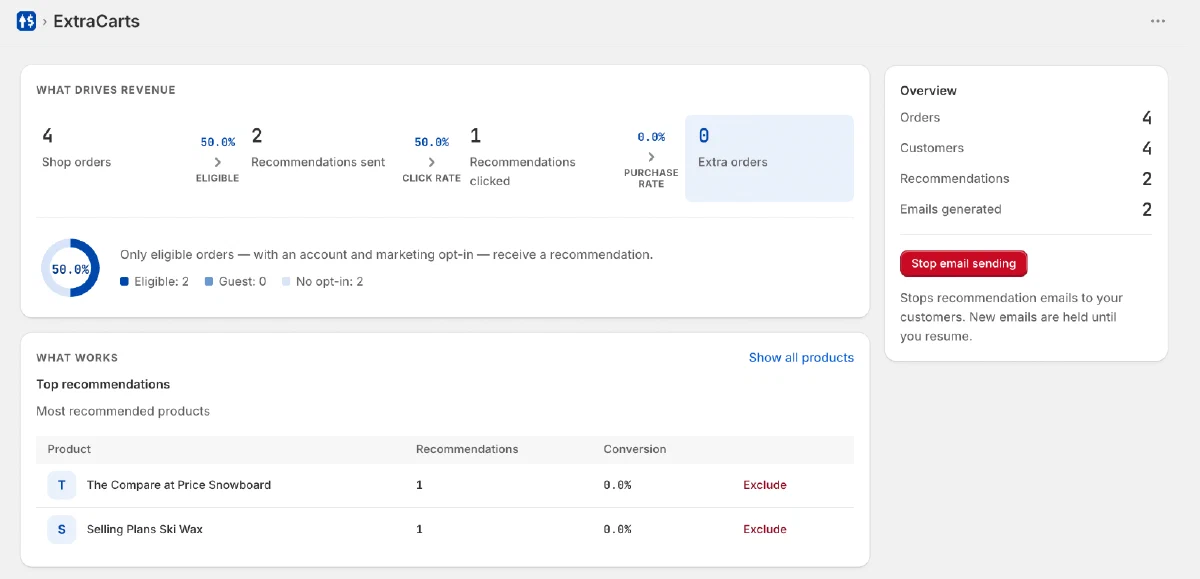Click the breadcrumb chevron next to ExtraCarts

[45, 21]
